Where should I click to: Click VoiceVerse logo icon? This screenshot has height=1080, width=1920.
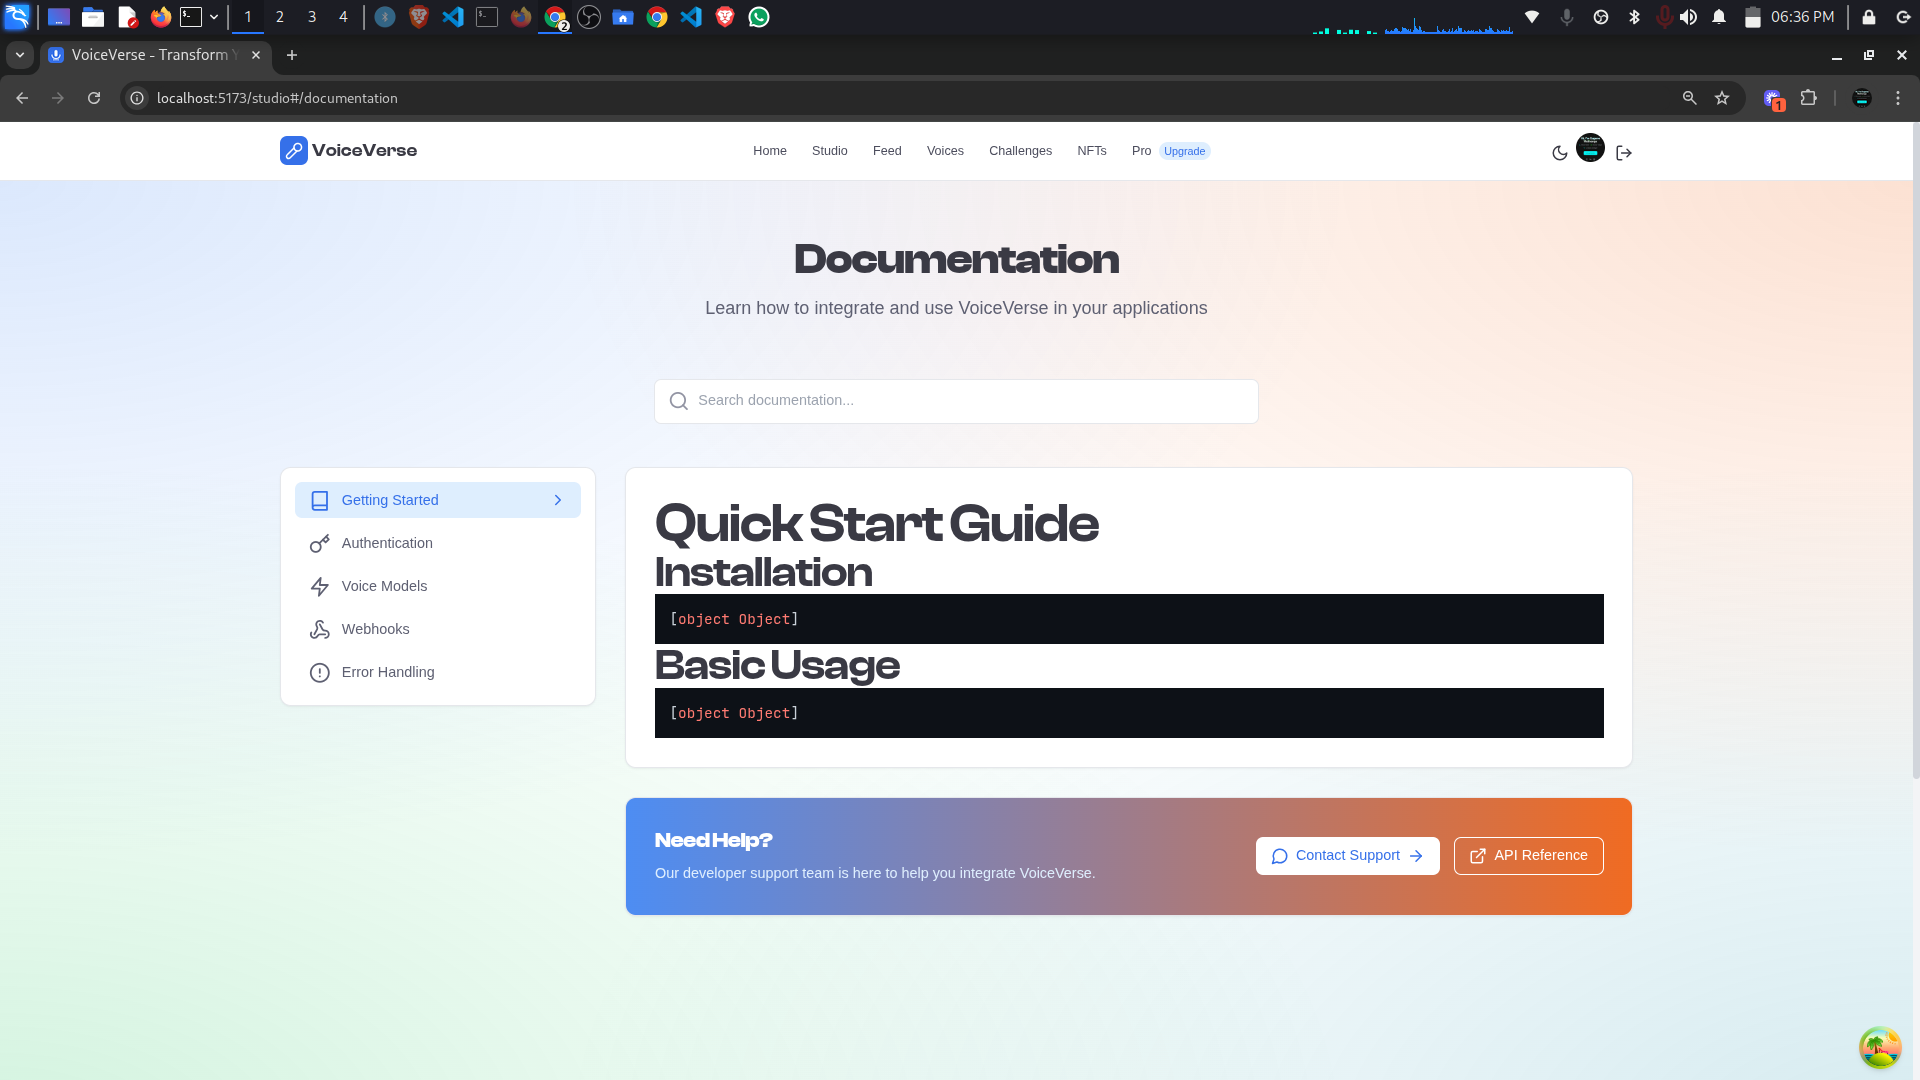(x=294, y=151)
